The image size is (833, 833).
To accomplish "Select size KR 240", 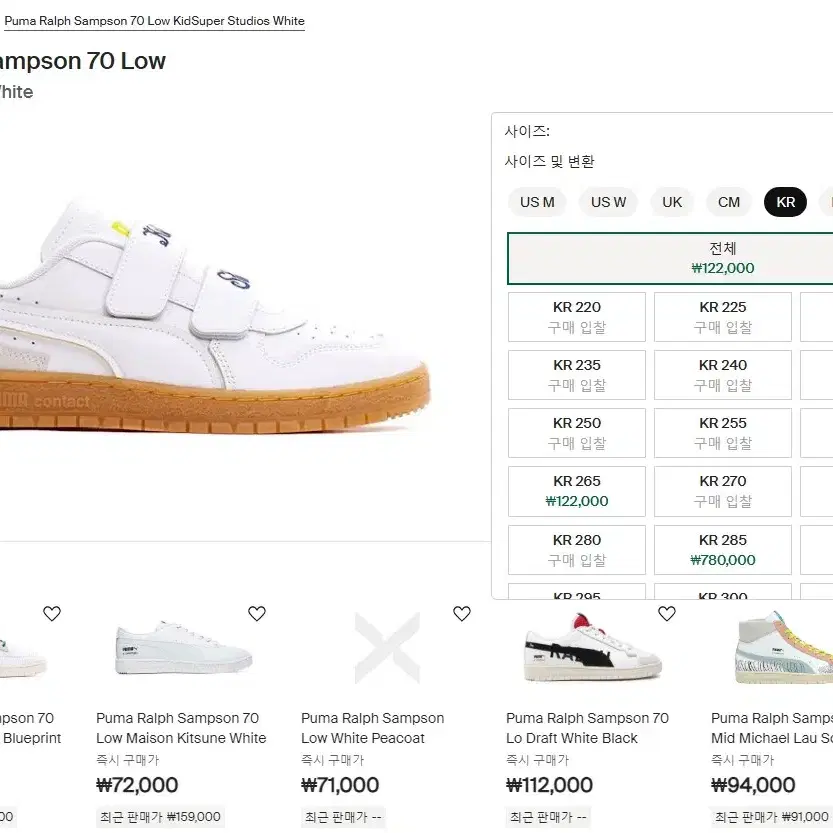I will click(722, 375).
